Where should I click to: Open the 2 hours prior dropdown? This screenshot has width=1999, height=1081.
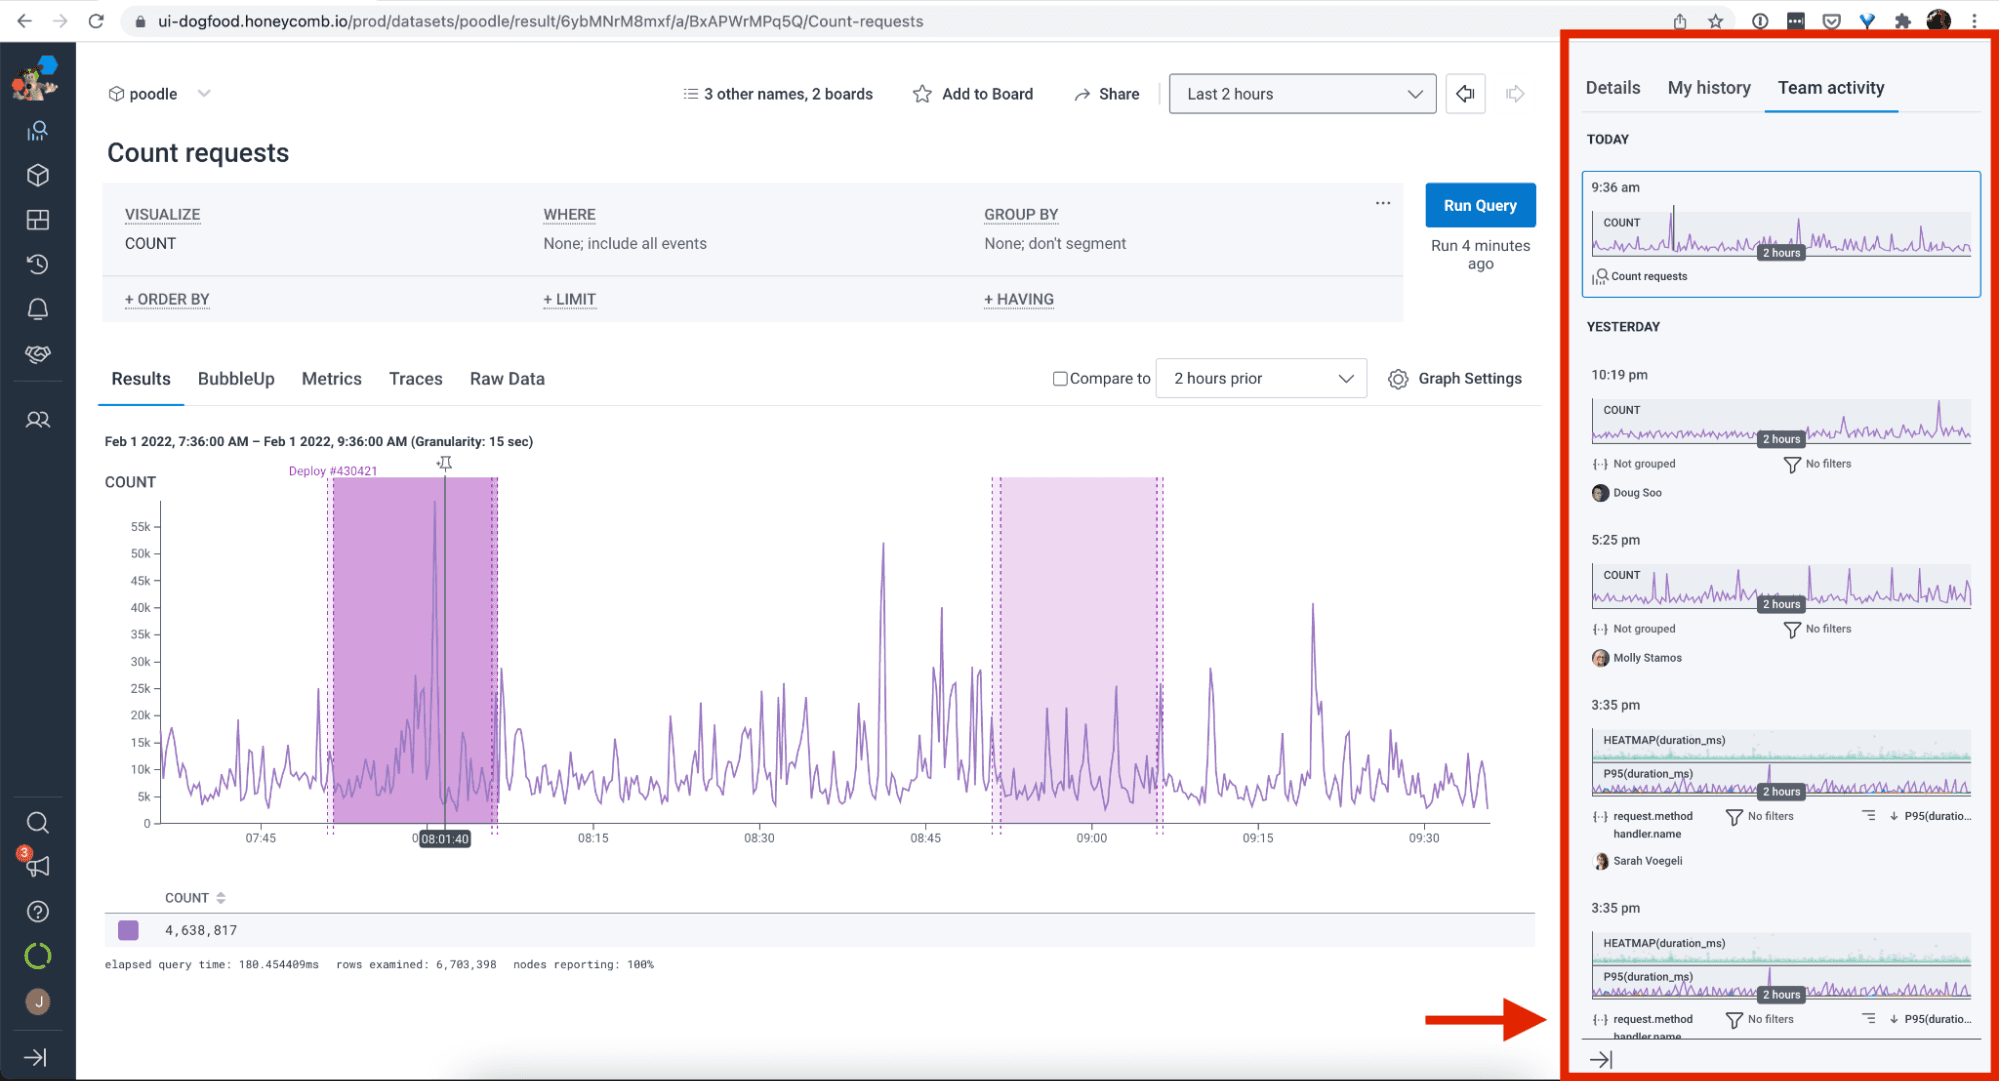pyautogui.click(x=1261, y=379)
